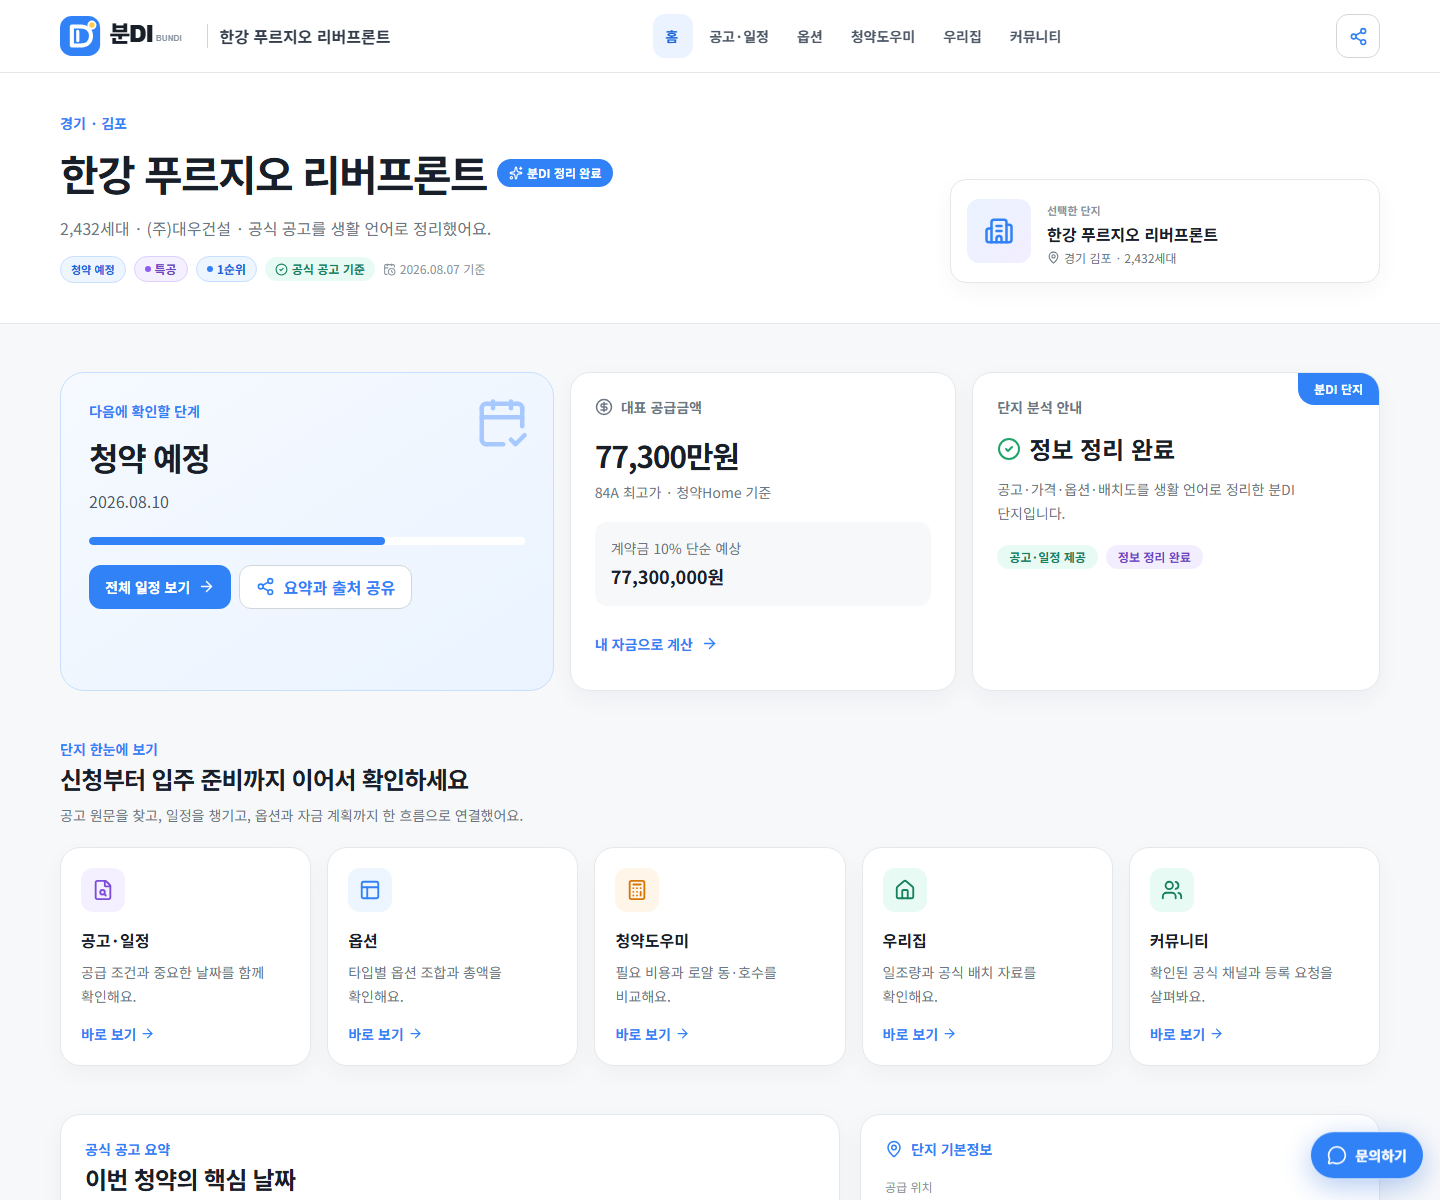Image resolution: width=1440 pixels, height=1200 pixels.
Task: Open 바로 보기 in 공고·일정 card
Action: click(x=117, y=1034)
